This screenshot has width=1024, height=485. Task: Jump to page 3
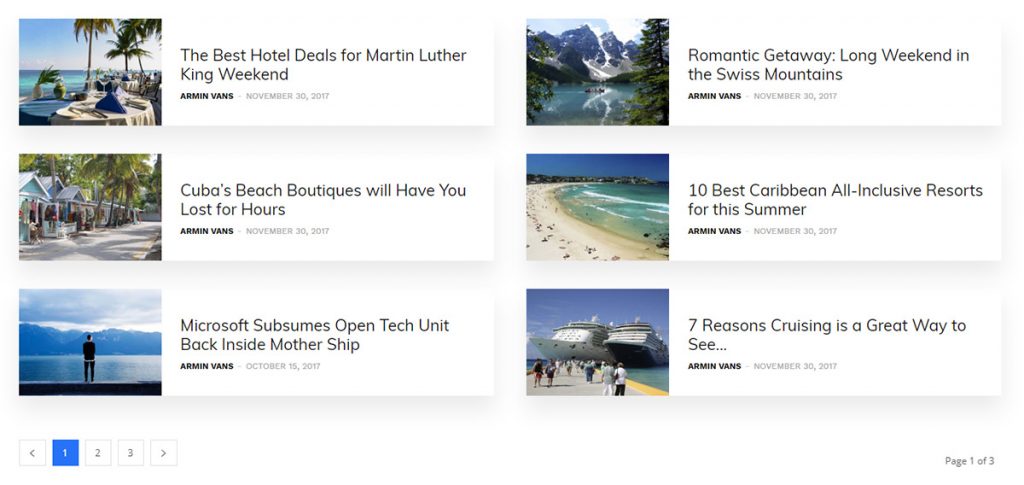click(x=130, y=453)
